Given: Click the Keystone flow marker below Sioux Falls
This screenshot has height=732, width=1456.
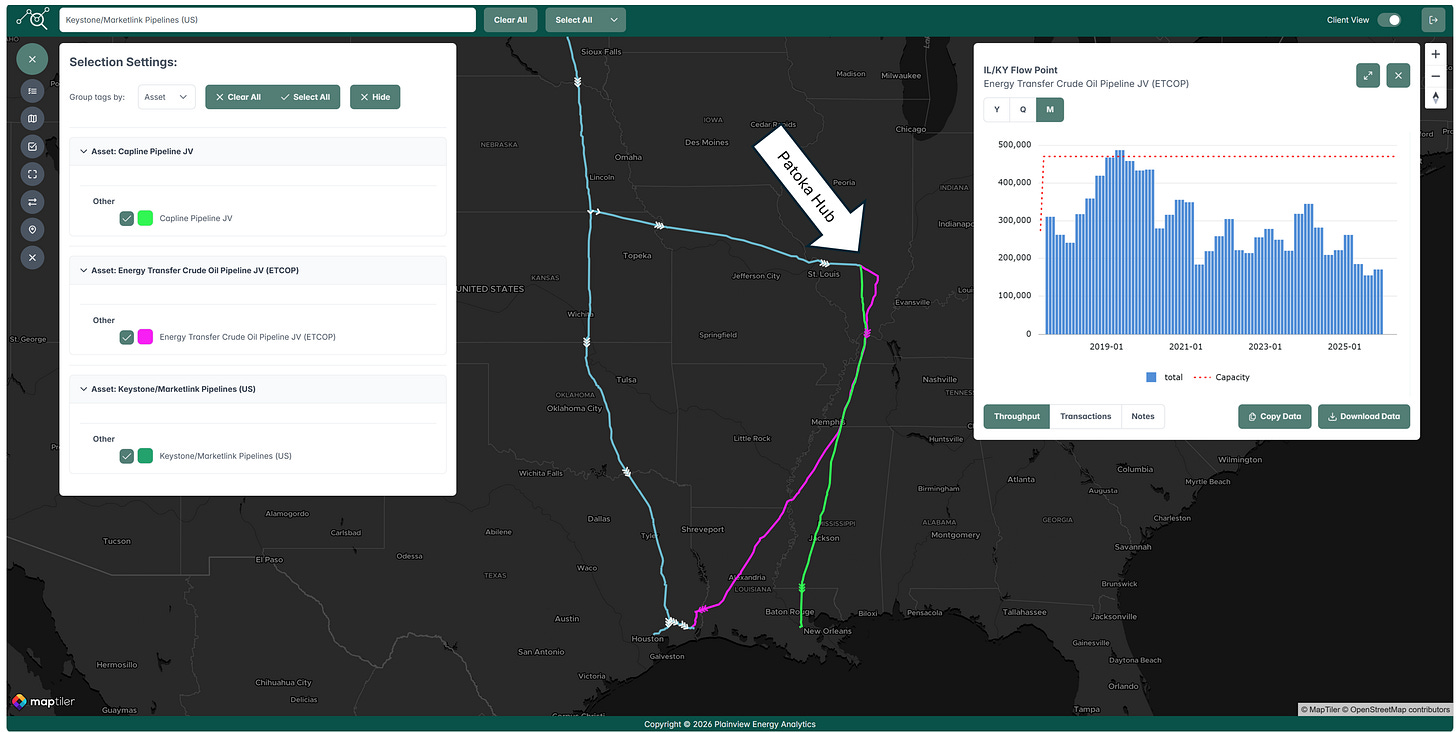Looking at the screenshot, I should coord(577,82).
